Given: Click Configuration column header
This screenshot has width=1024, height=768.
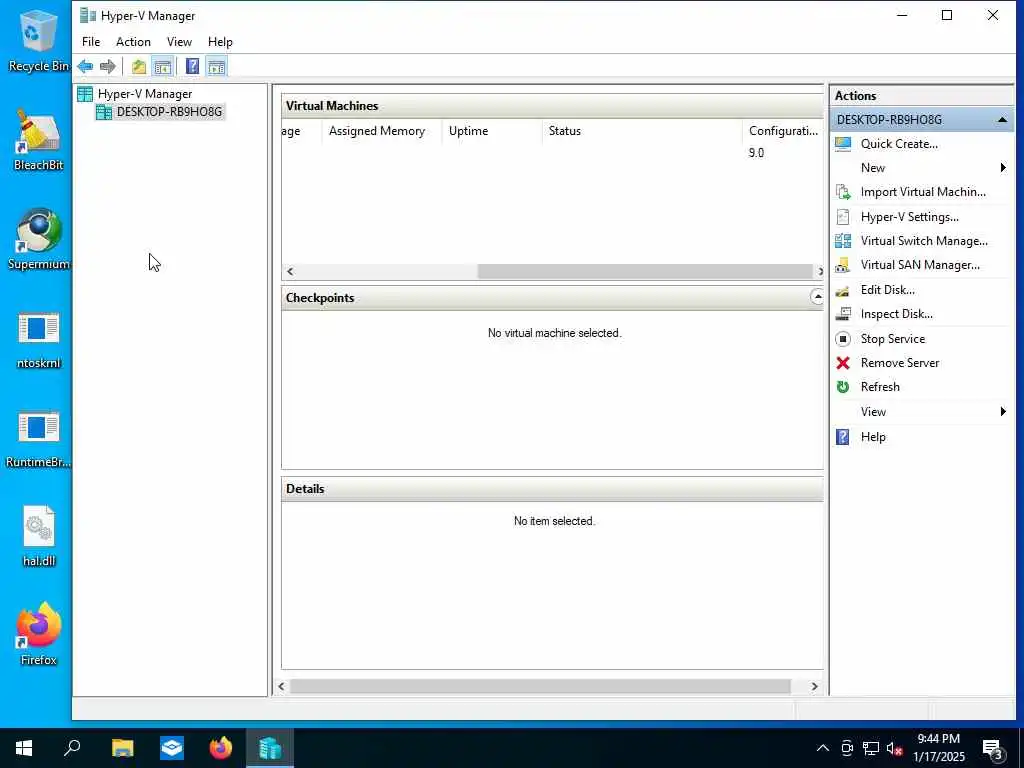Looking at the screenshot, I should coord(783,131).
